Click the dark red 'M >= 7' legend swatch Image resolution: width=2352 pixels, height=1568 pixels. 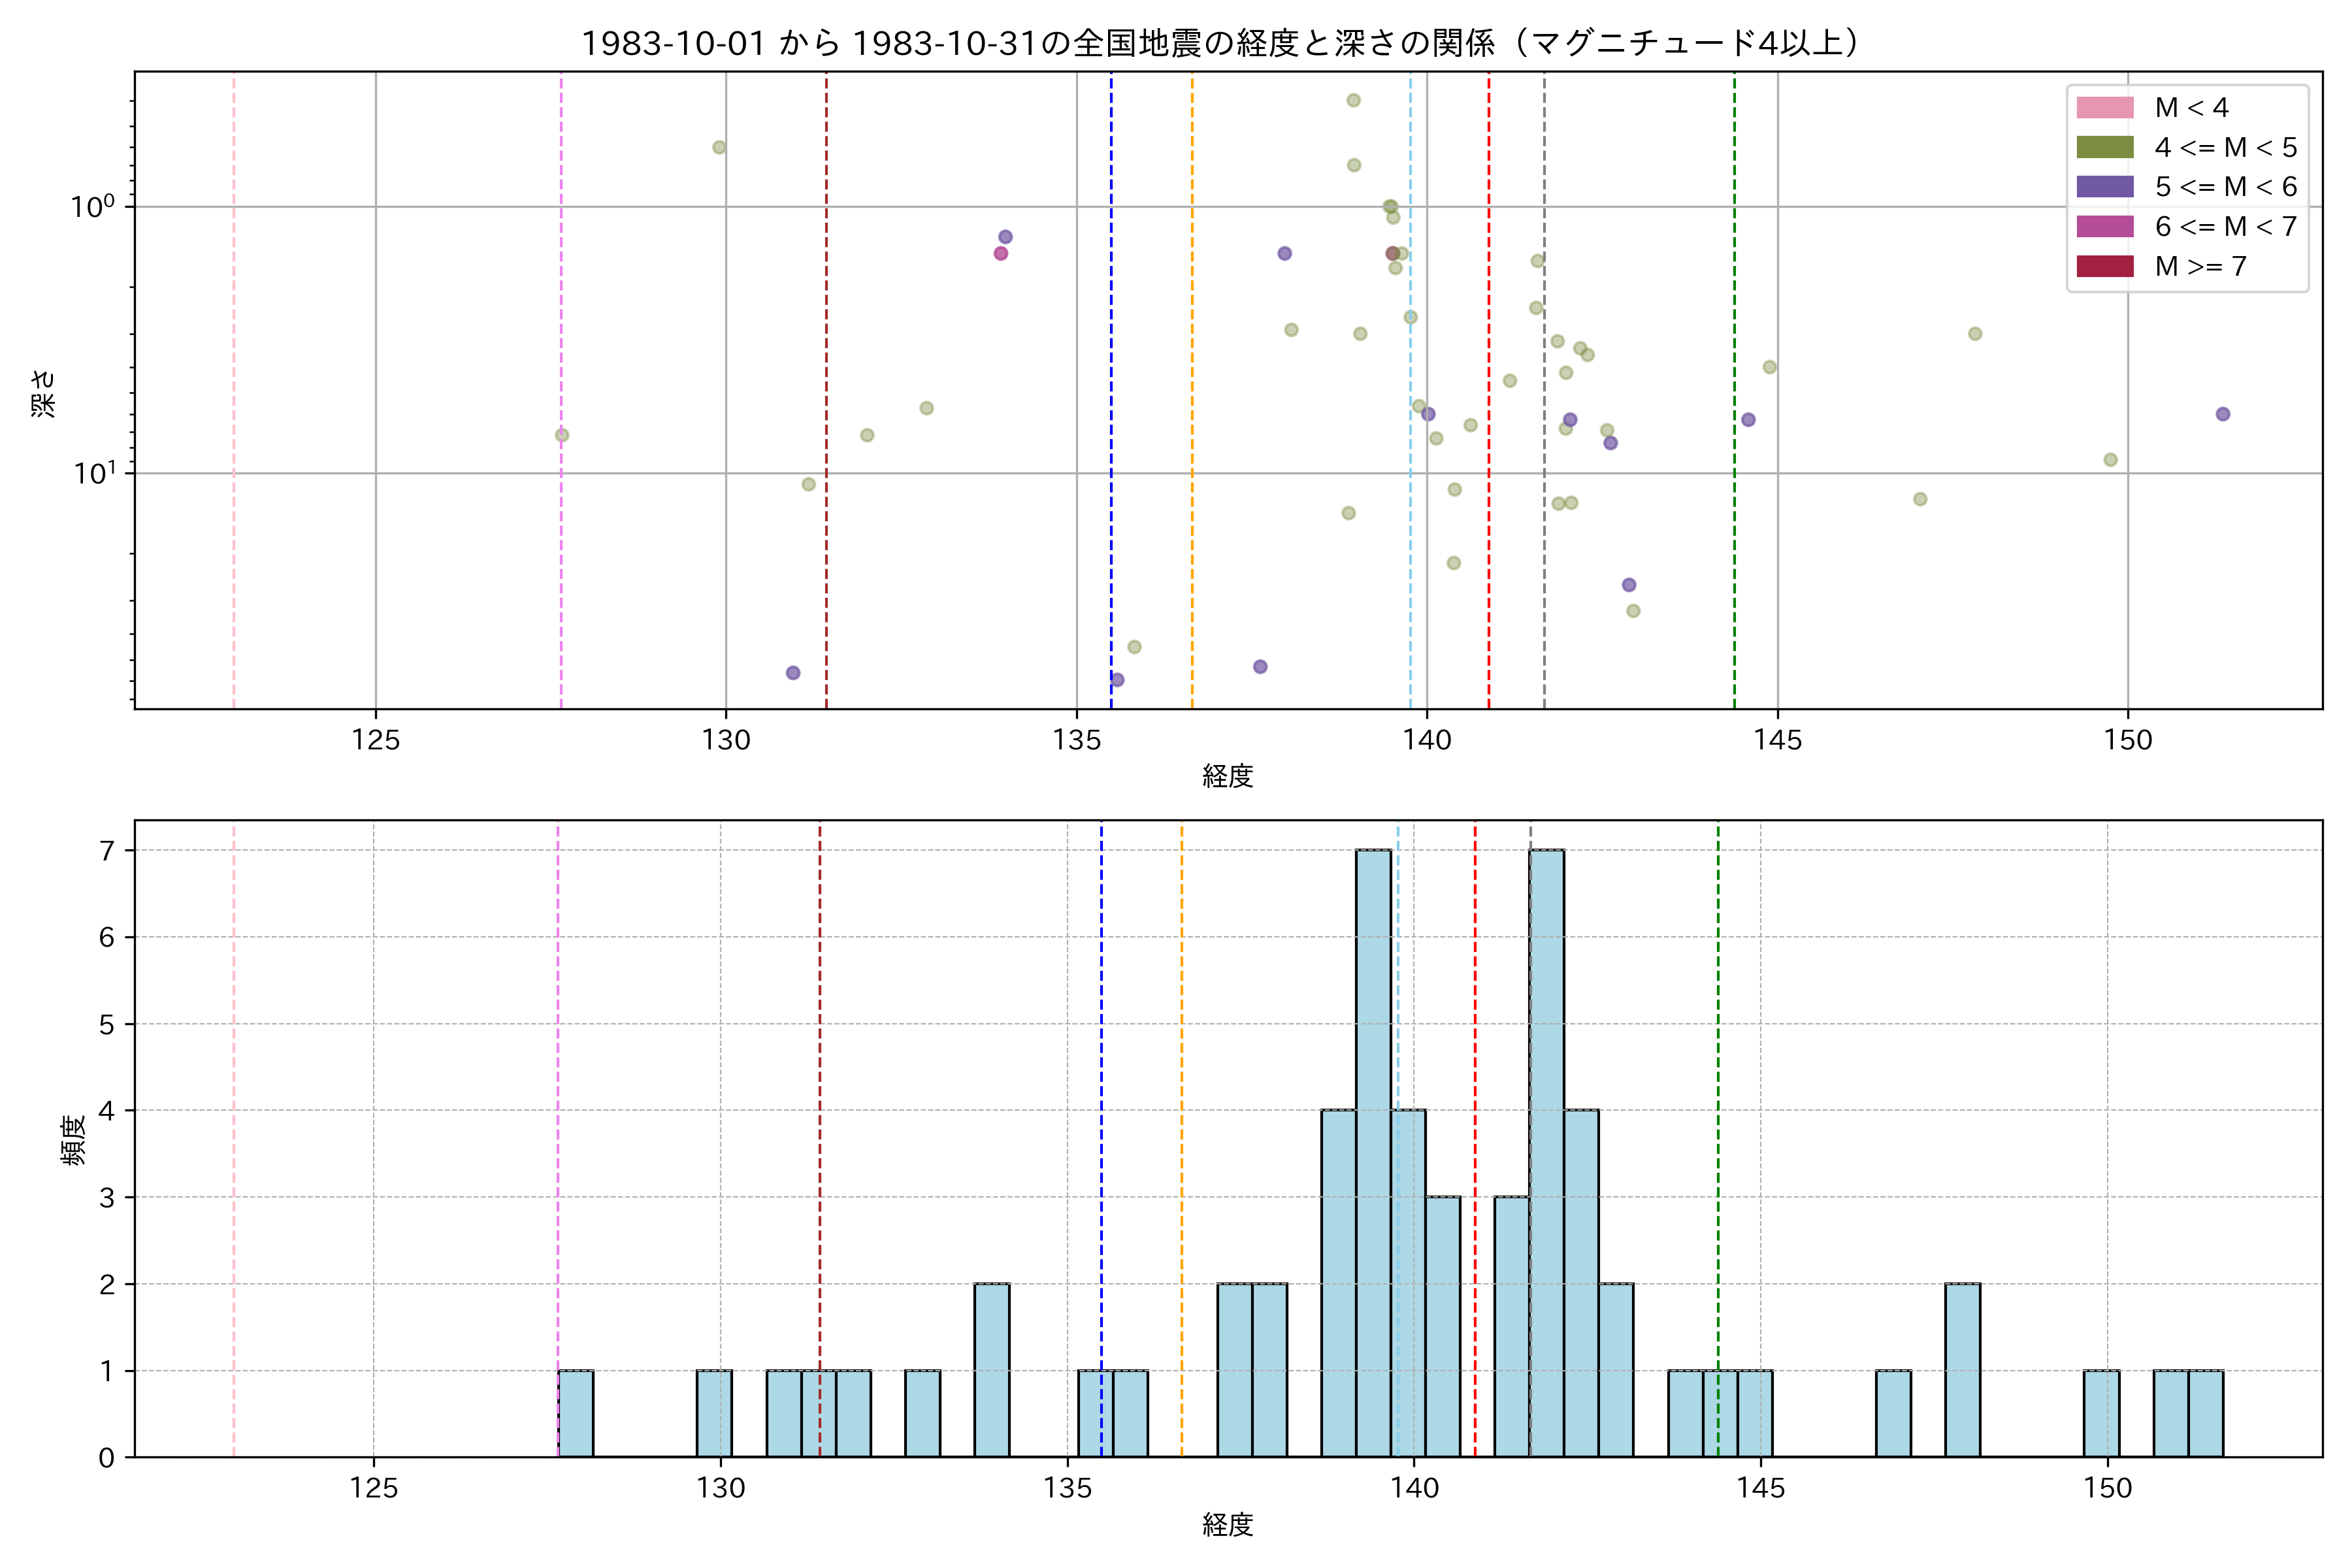coord(2104,266)
